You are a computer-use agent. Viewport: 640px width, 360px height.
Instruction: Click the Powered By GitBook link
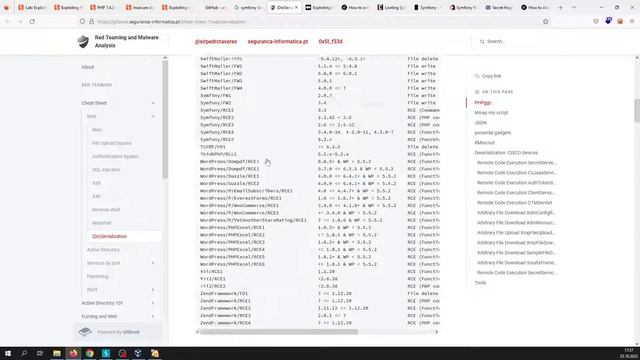point(118,332)
